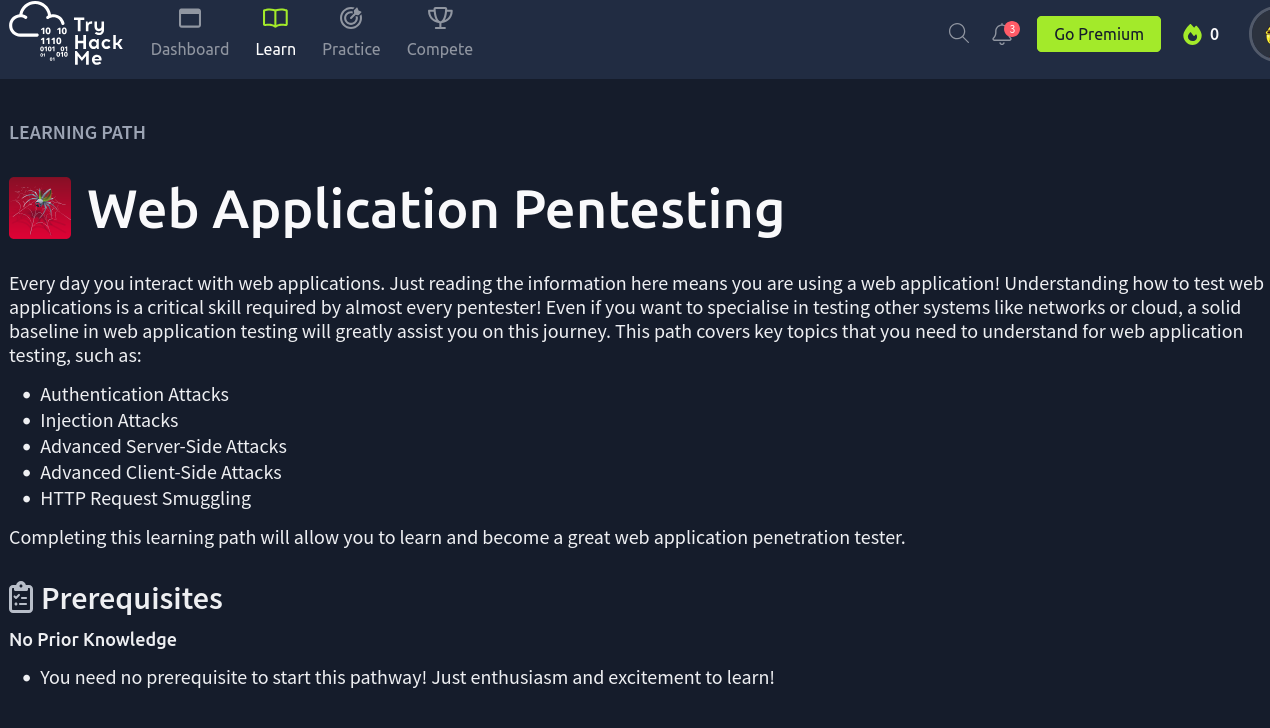Click the Web Application Pentesting title
This screenshot has width=1270, height=728.
point(435,210)
